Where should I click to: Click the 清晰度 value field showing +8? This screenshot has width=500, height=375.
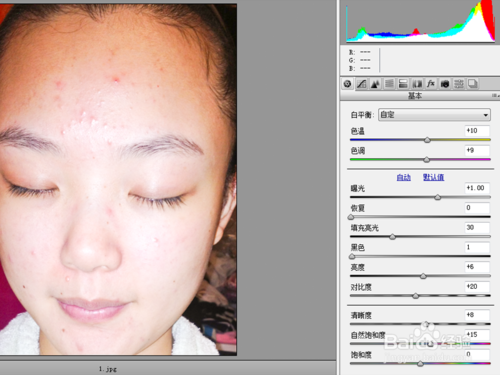(477, 315)
